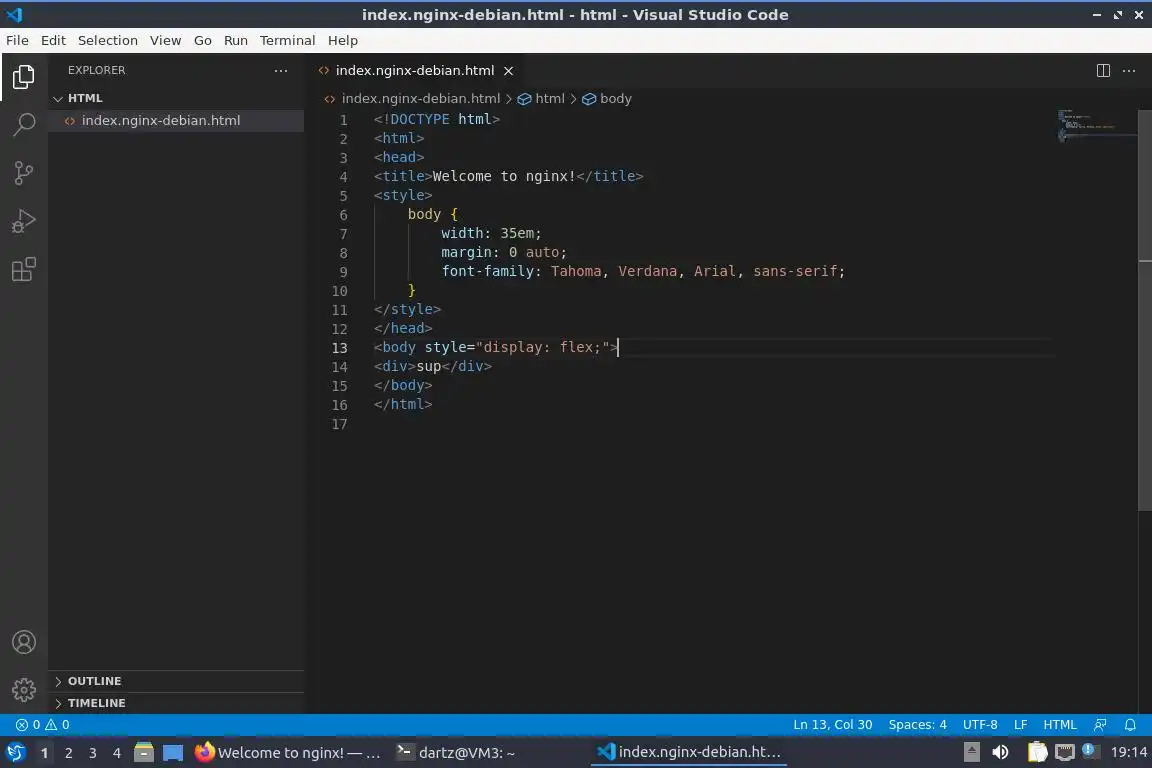Open the volume control in system tray
1152x768 pixels.
click(x=1000, y=752)
